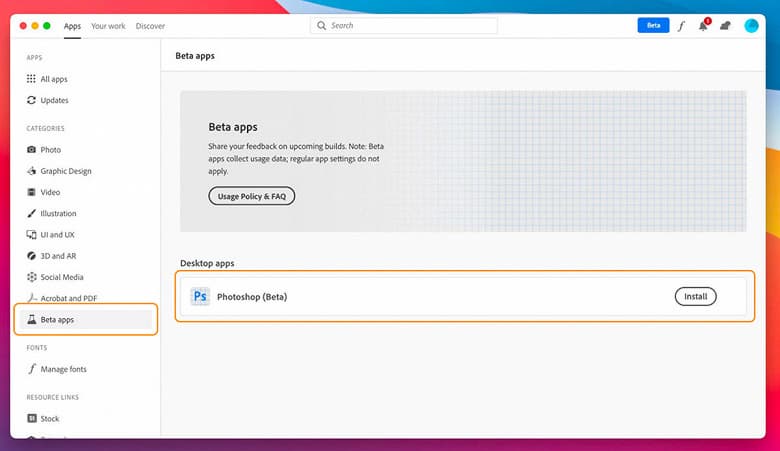Switch to the Discover tab
This screenshot has height=451, width=780.
pos(150,26)
